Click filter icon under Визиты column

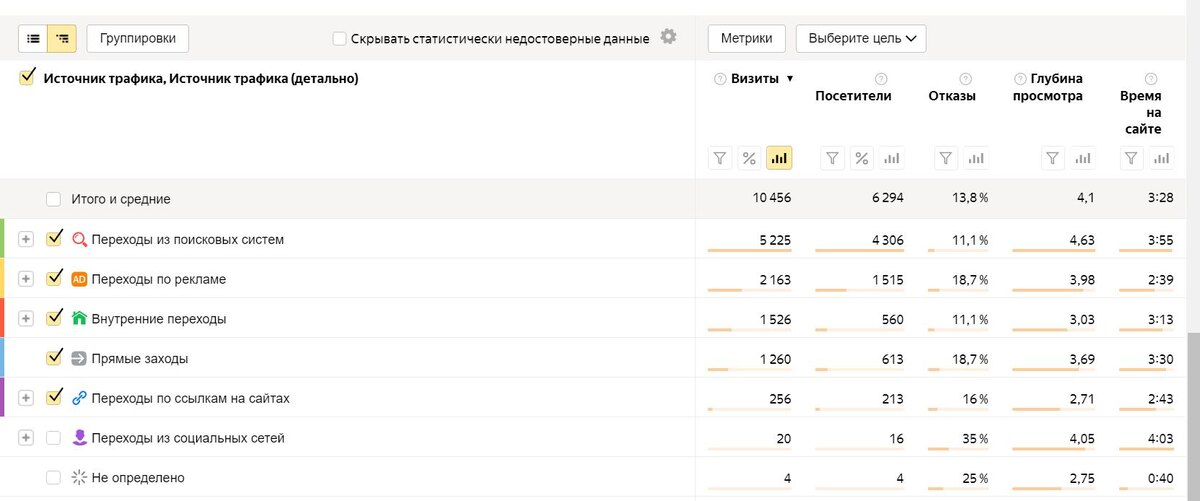click(720, 158)
